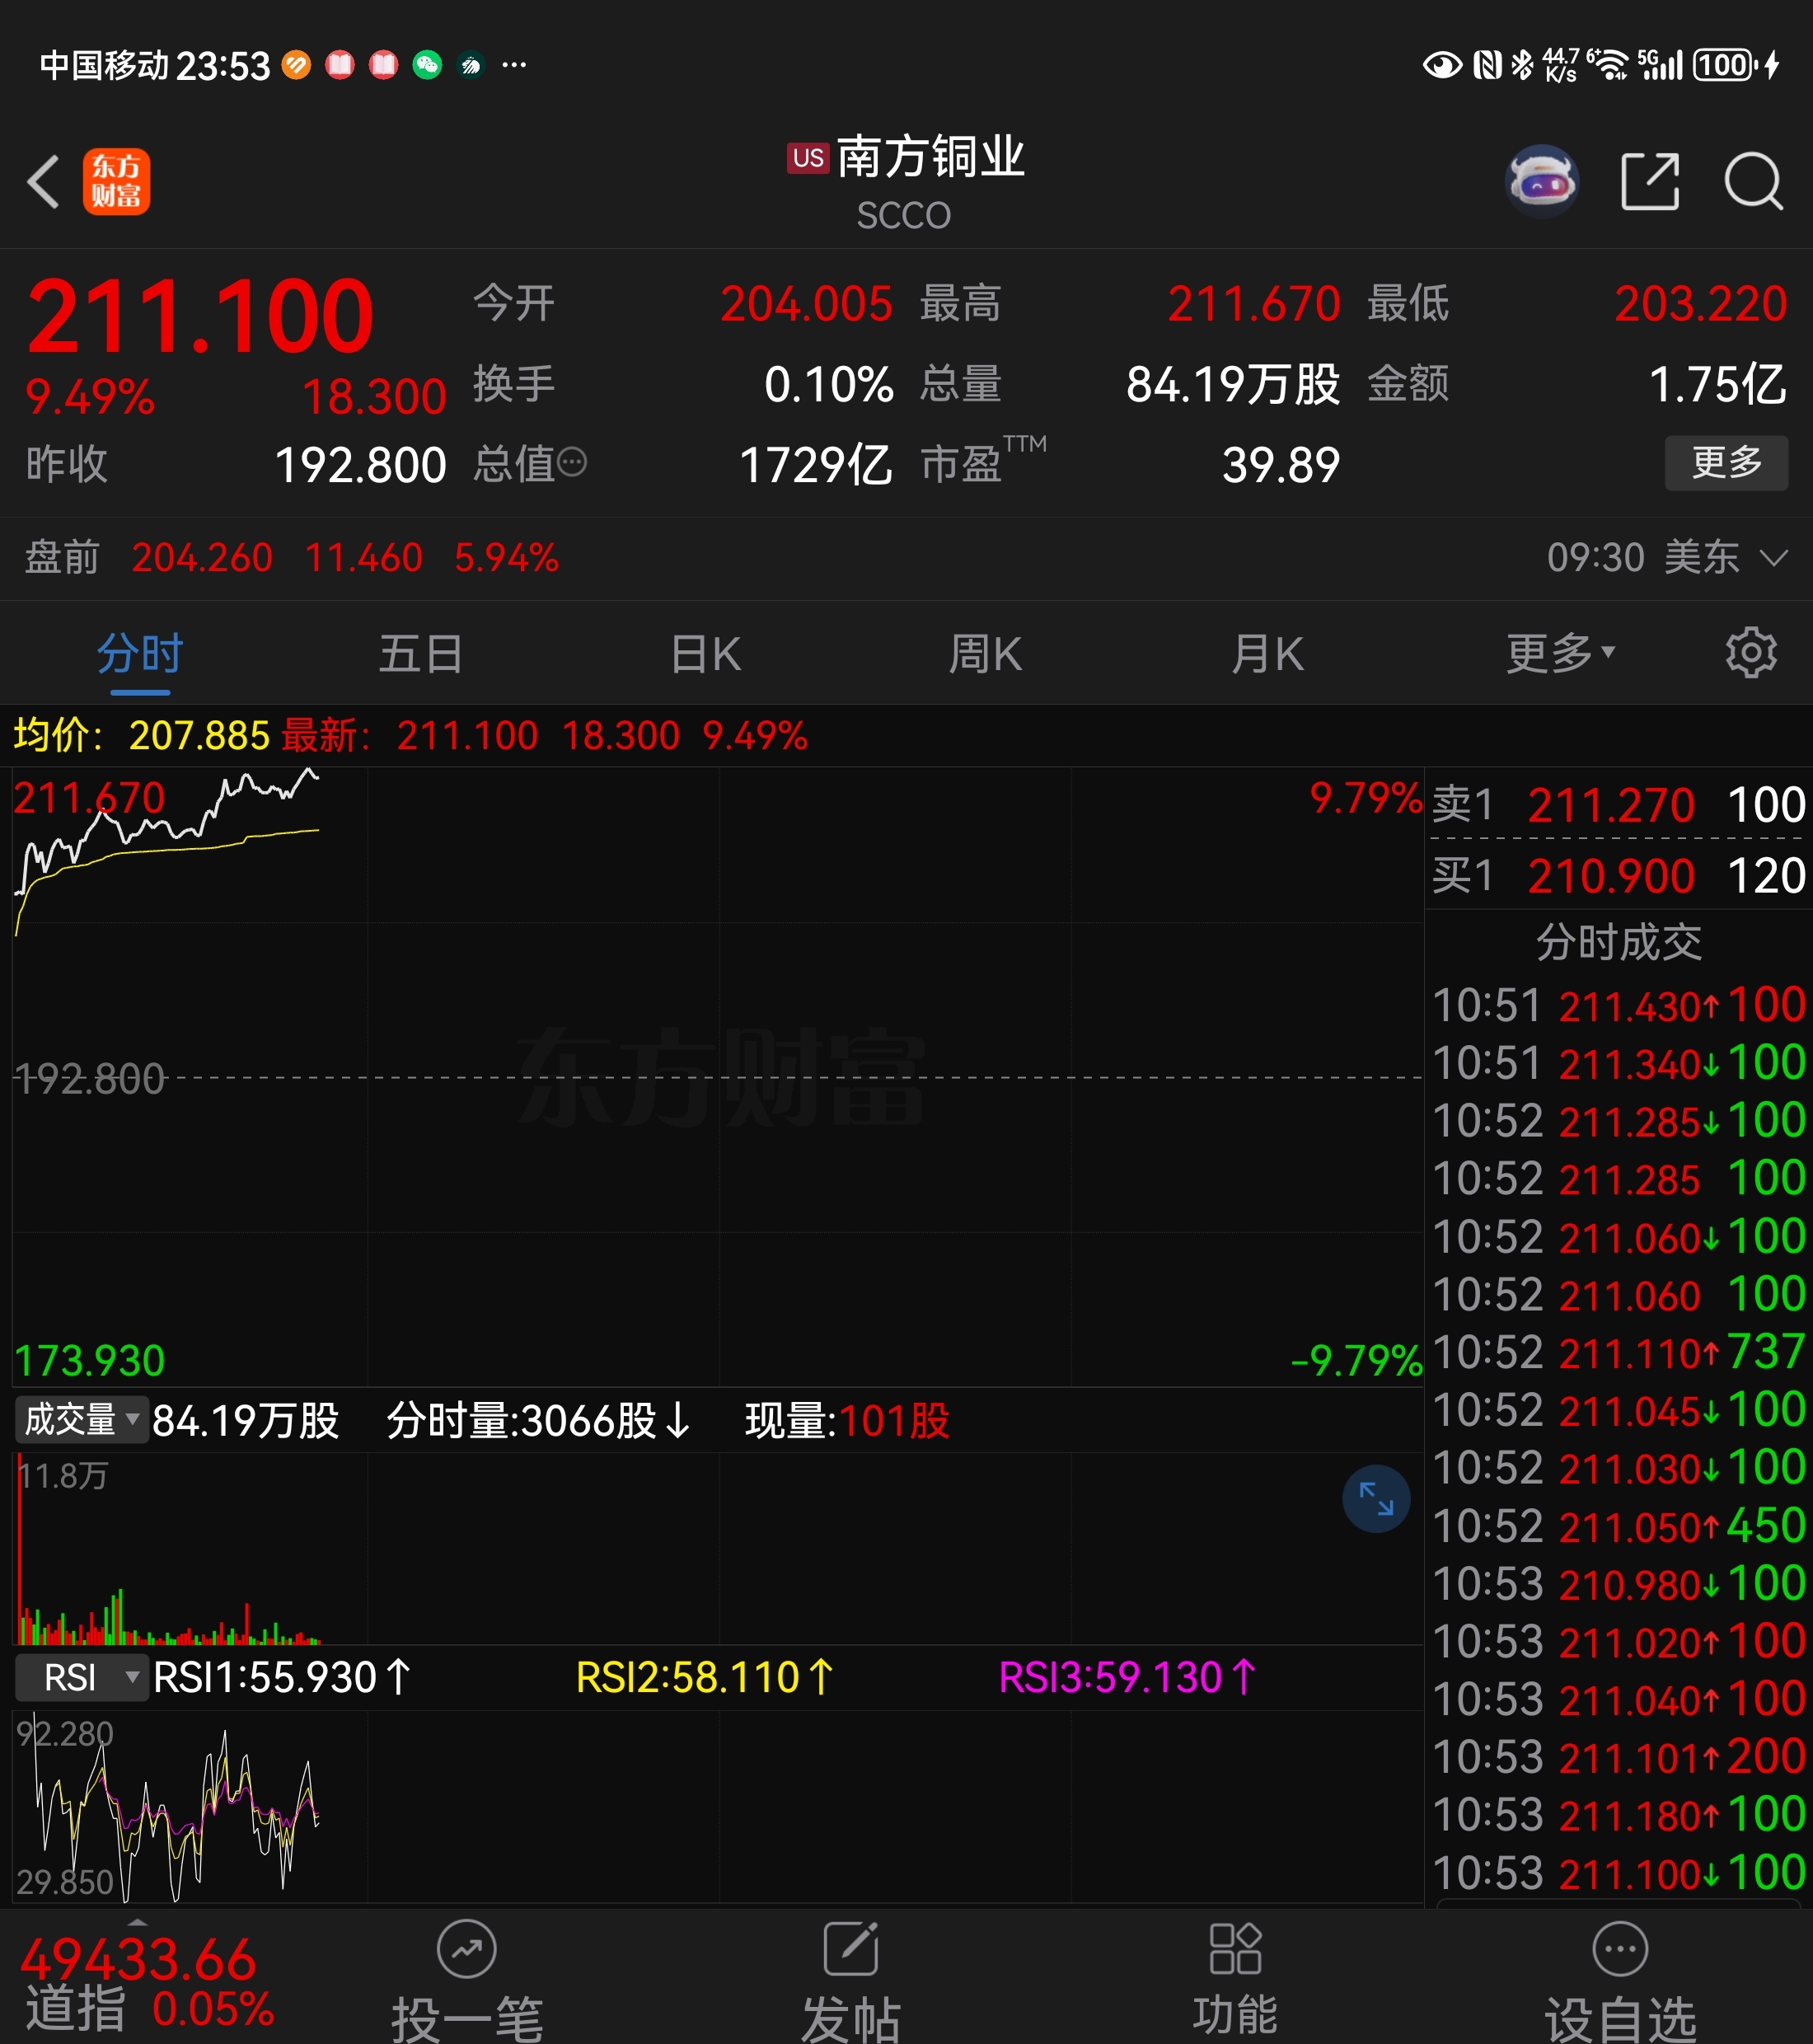Open the RSI indicator selector dropdown
1813x2044 pixels.
81,1677
